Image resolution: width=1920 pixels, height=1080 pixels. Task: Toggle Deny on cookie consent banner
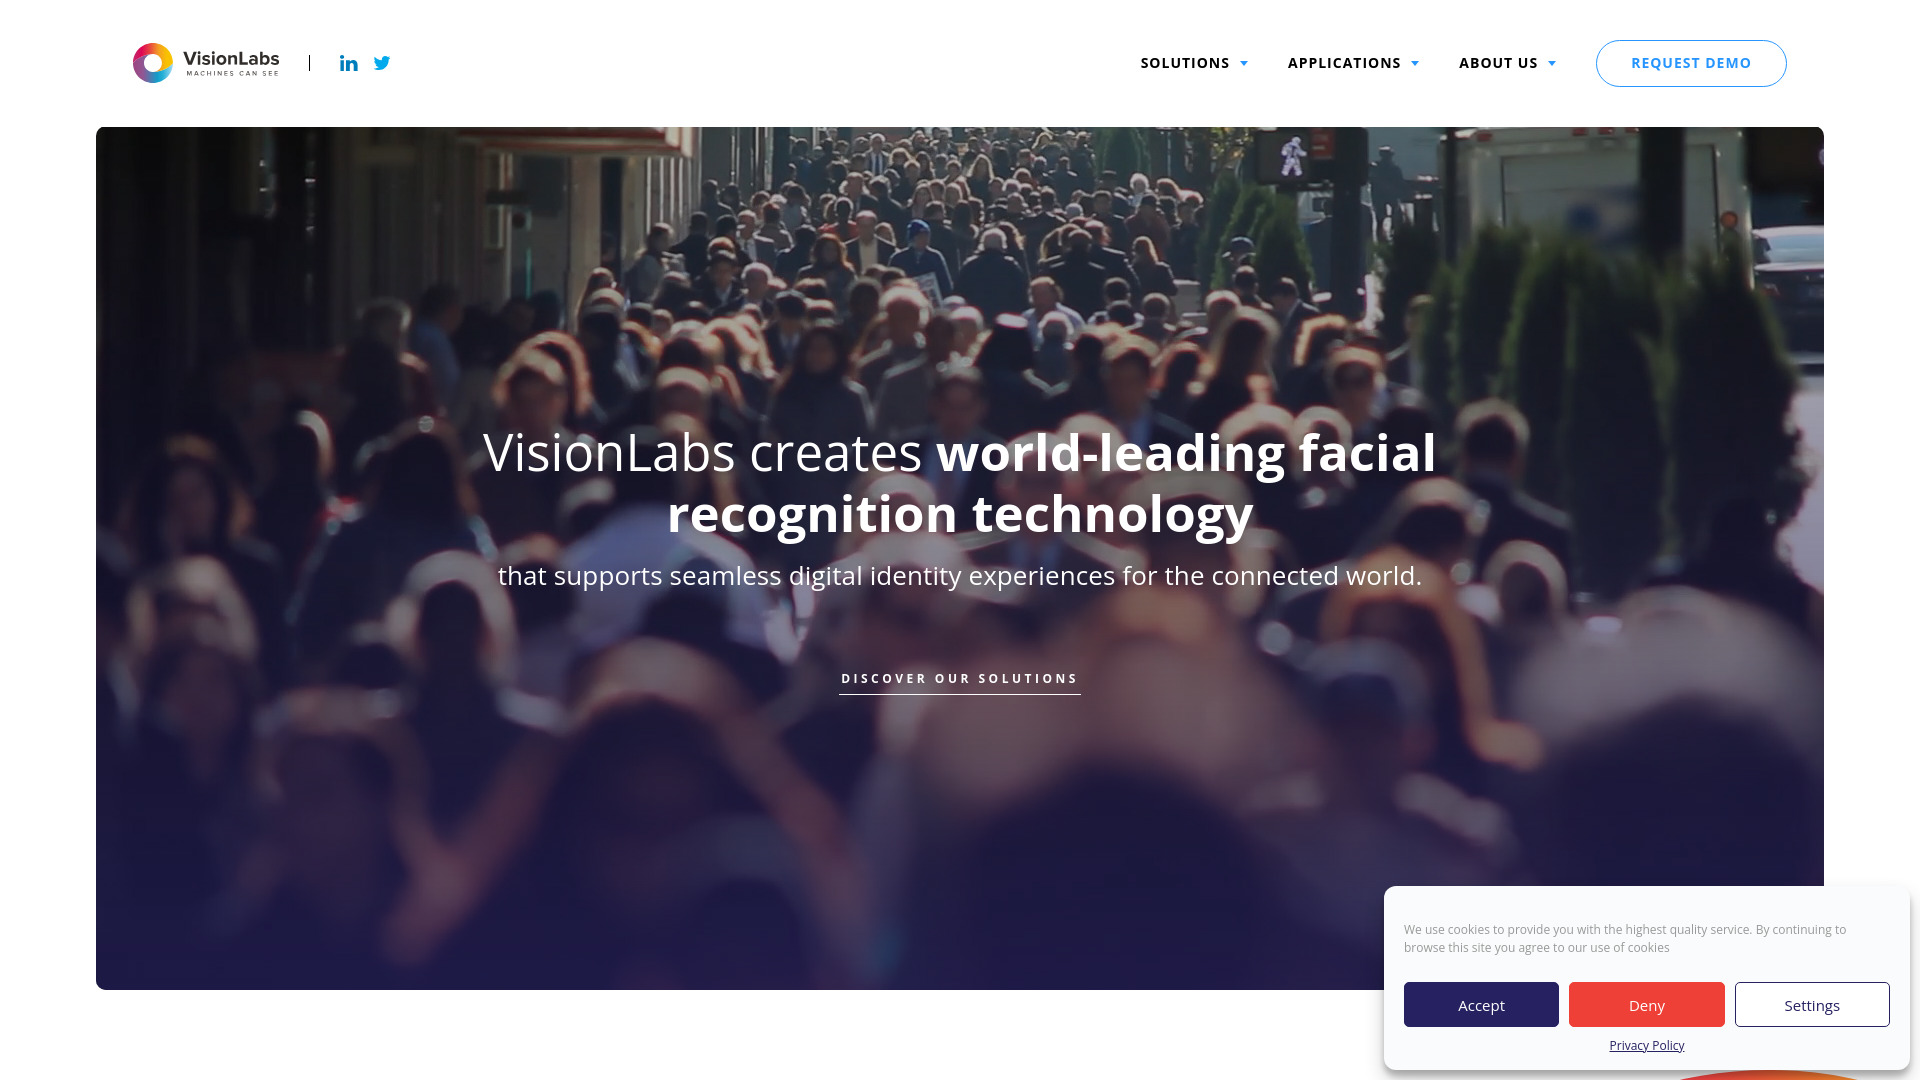point(1647,1005)
